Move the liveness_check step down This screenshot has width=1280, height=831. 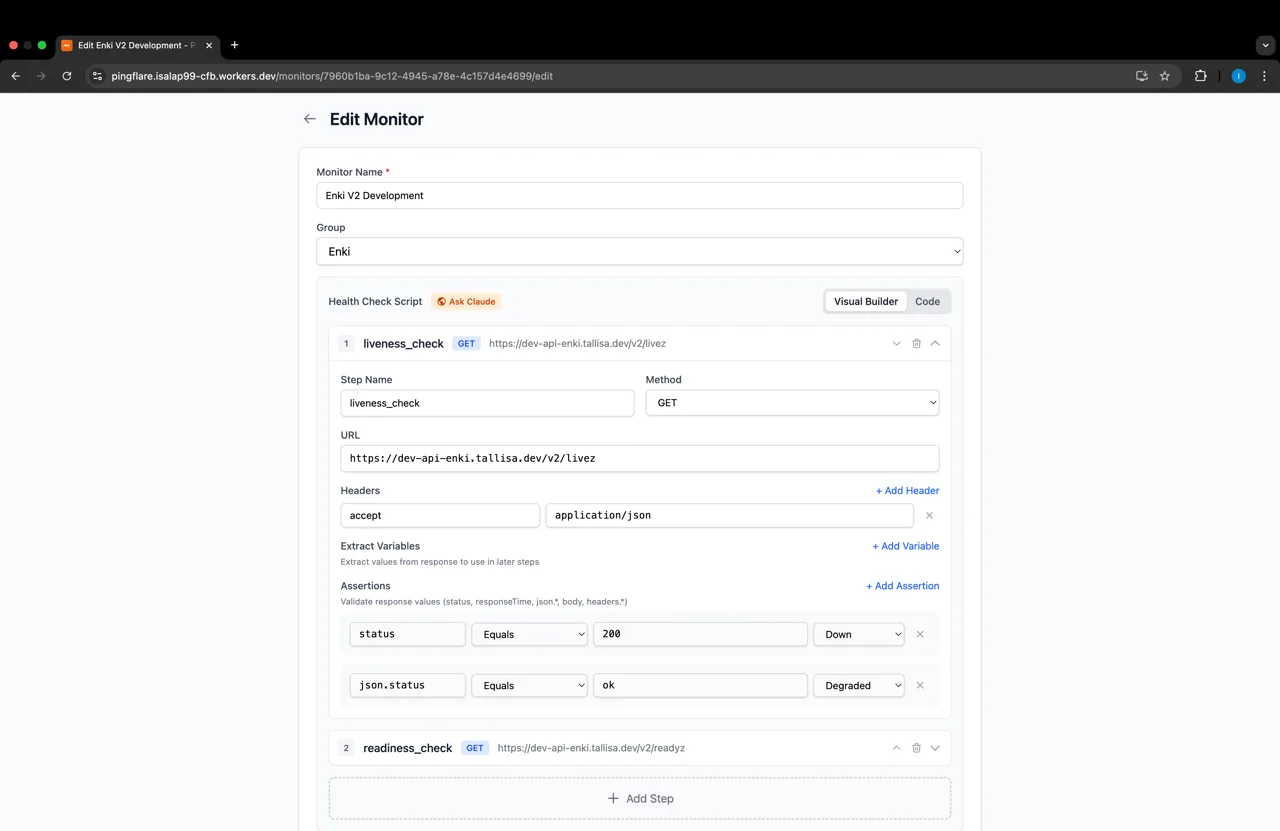(896, 344)
